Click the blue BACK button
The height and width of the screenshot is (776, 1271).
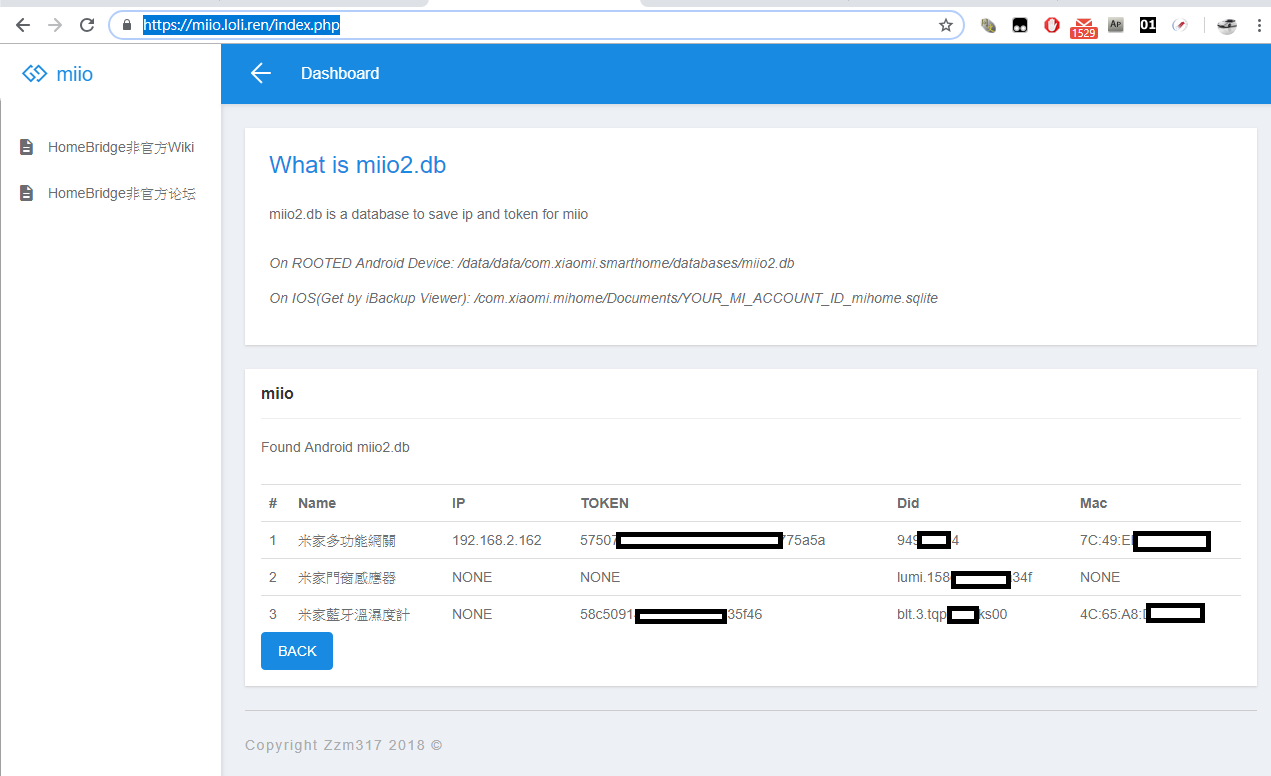point(297,651)
